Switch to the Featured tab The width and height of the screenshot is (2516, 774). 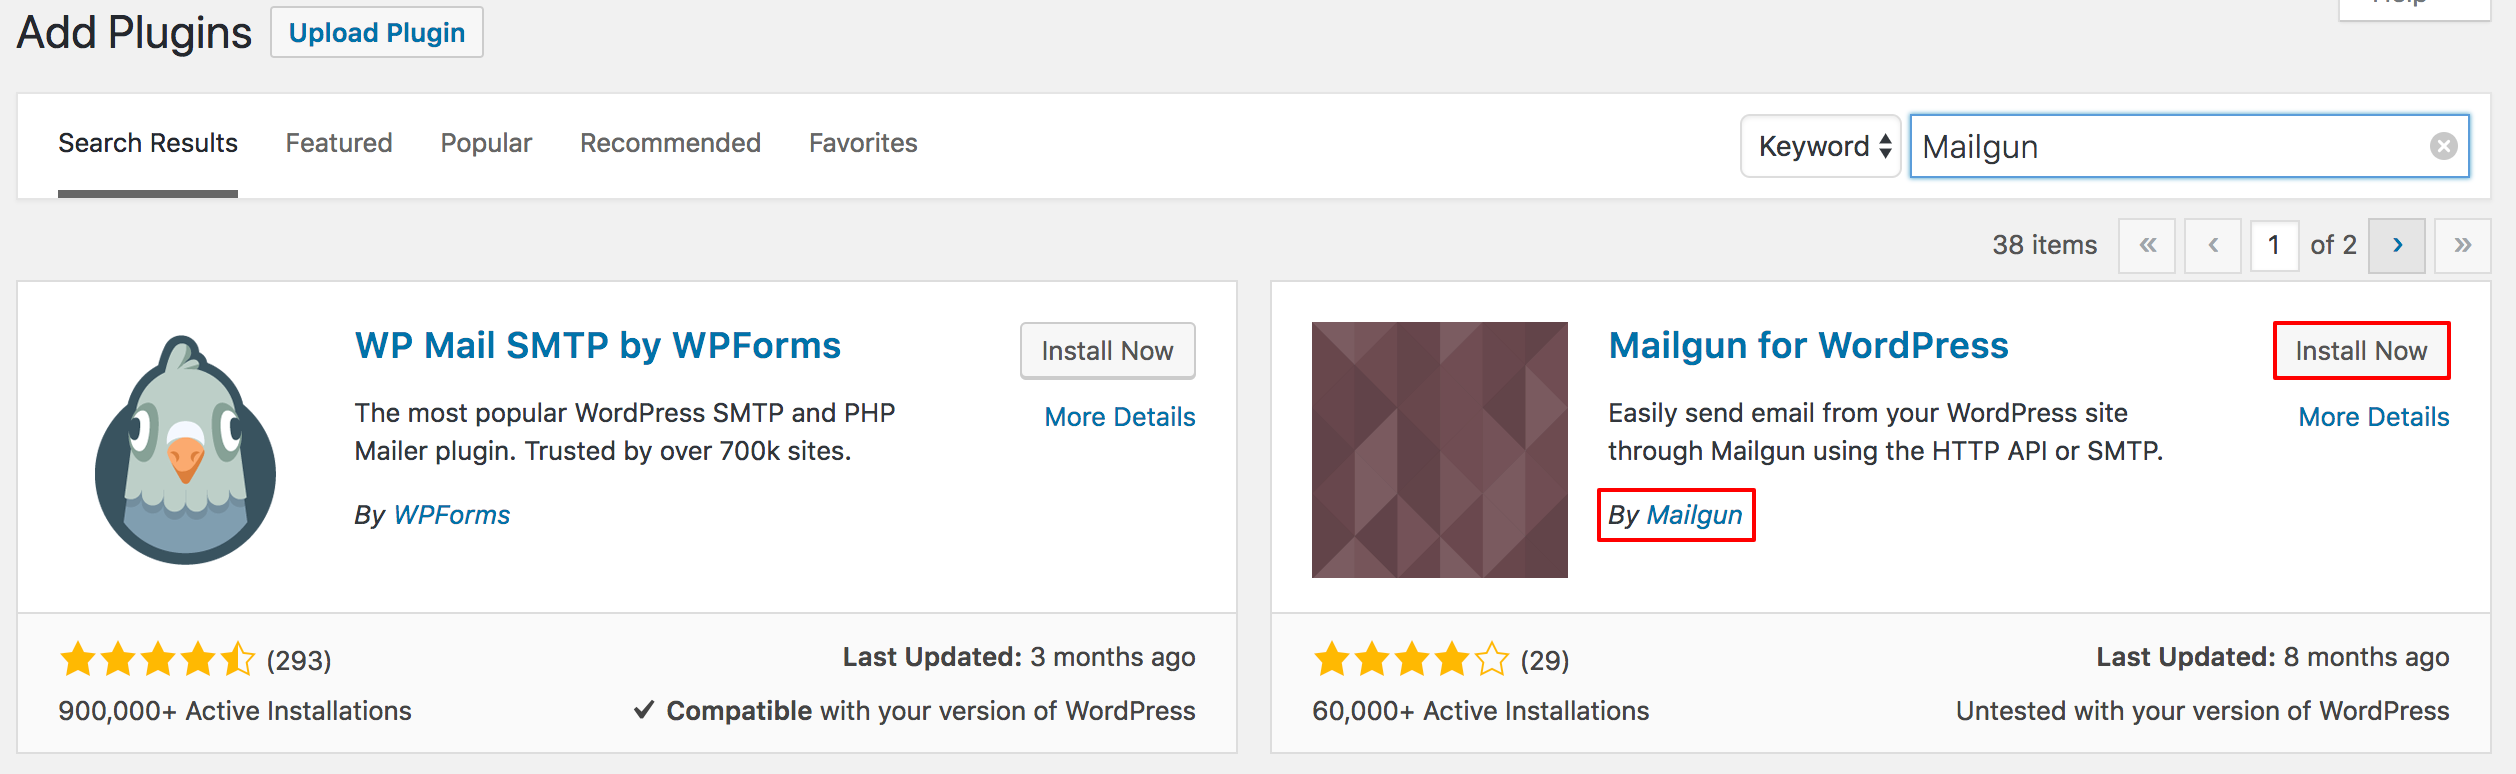[339, 143]
